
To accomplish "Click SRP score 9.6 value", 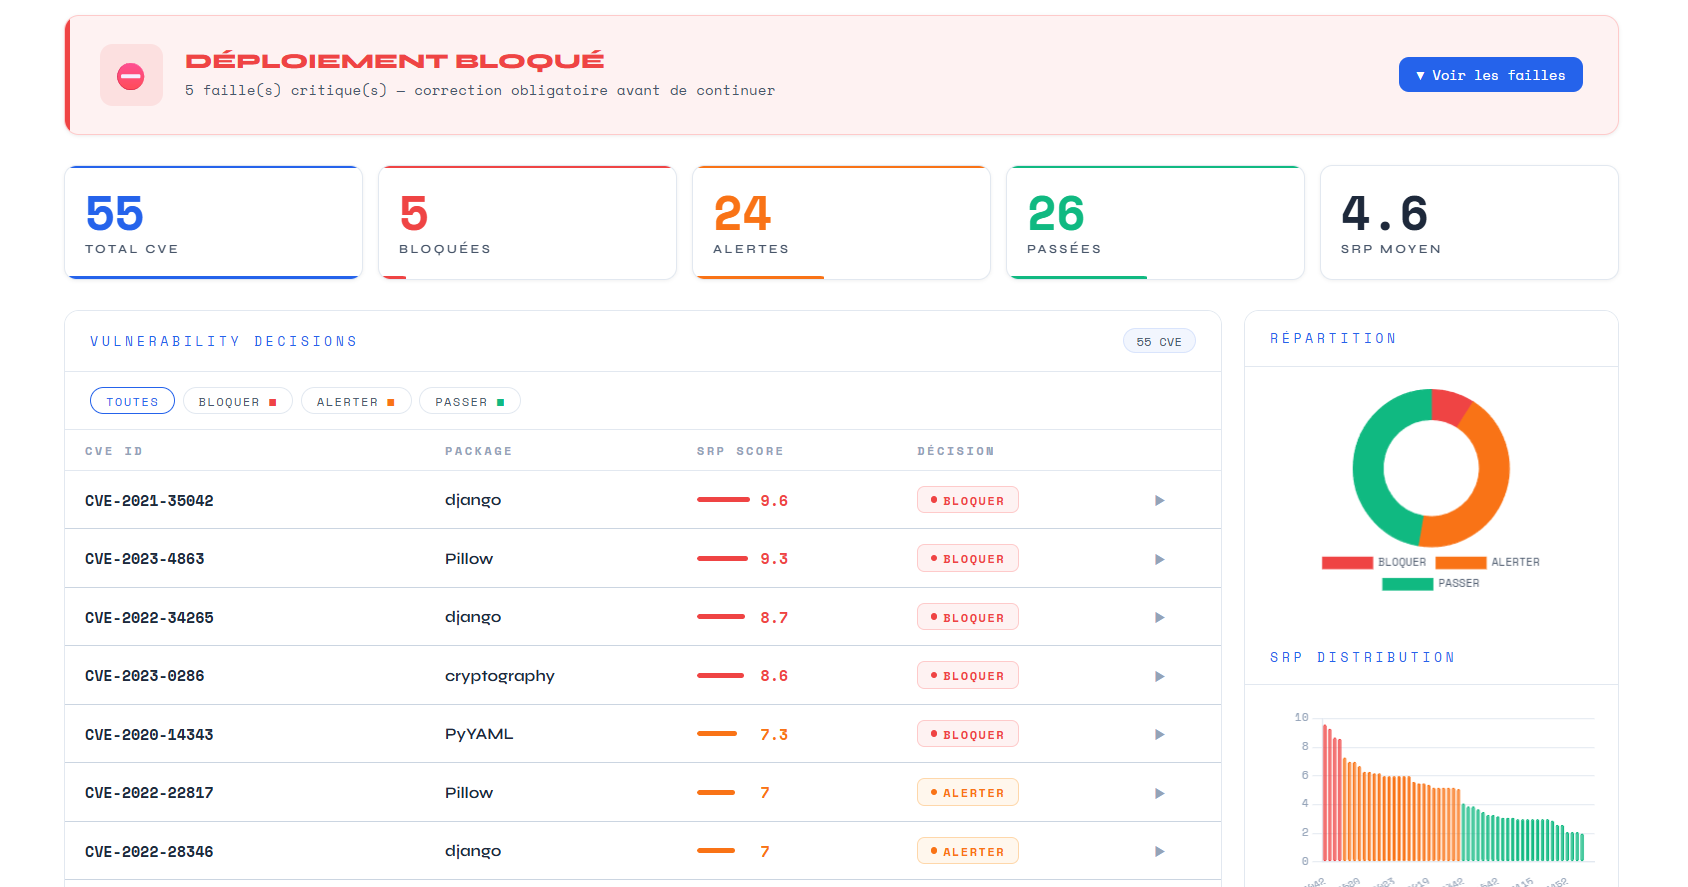I will [774, 501].
